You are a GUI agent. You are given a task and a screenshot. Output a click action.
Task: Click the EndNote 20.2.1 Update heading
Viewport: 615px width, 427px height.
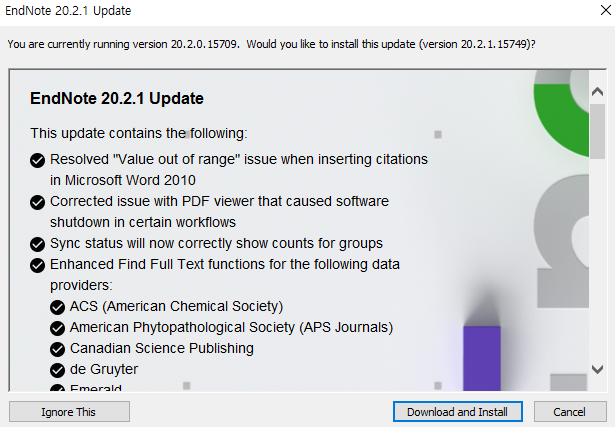pyautogui.click(x=117, y=98)
